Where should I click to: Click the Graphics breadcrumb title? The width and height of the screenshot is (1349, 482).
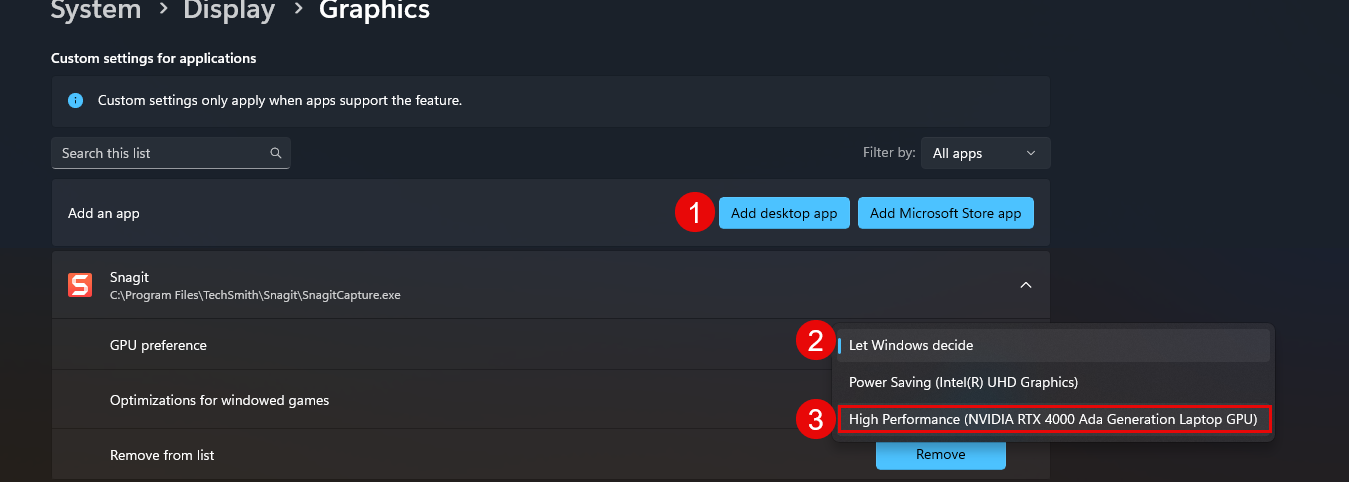[x=374, y=11]
